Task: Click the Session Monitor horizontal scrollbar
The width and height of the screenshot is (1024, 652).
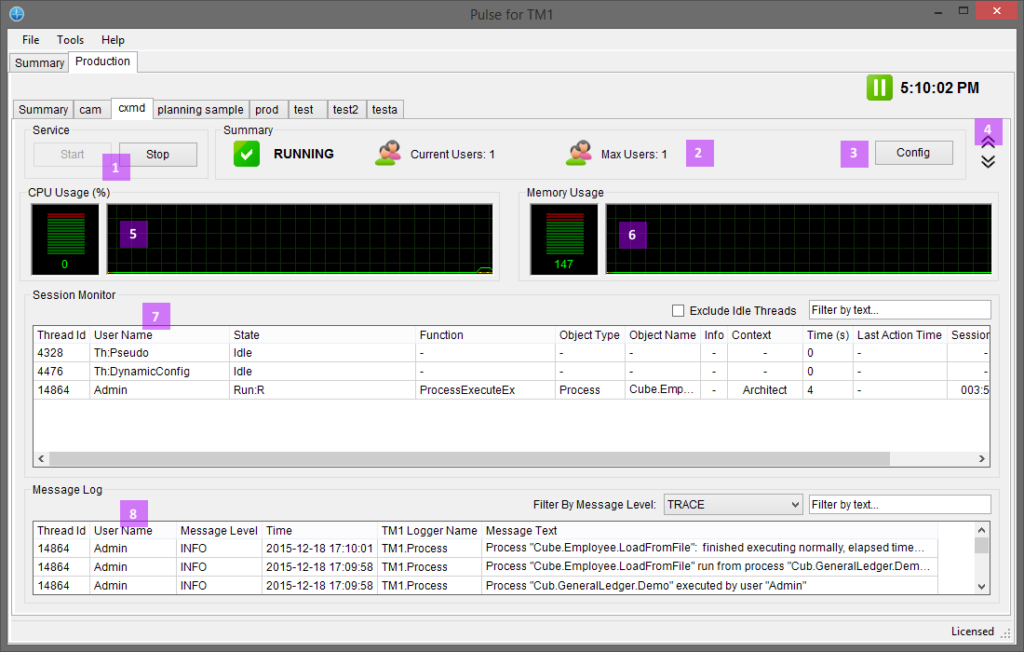Action: point(500,459)
